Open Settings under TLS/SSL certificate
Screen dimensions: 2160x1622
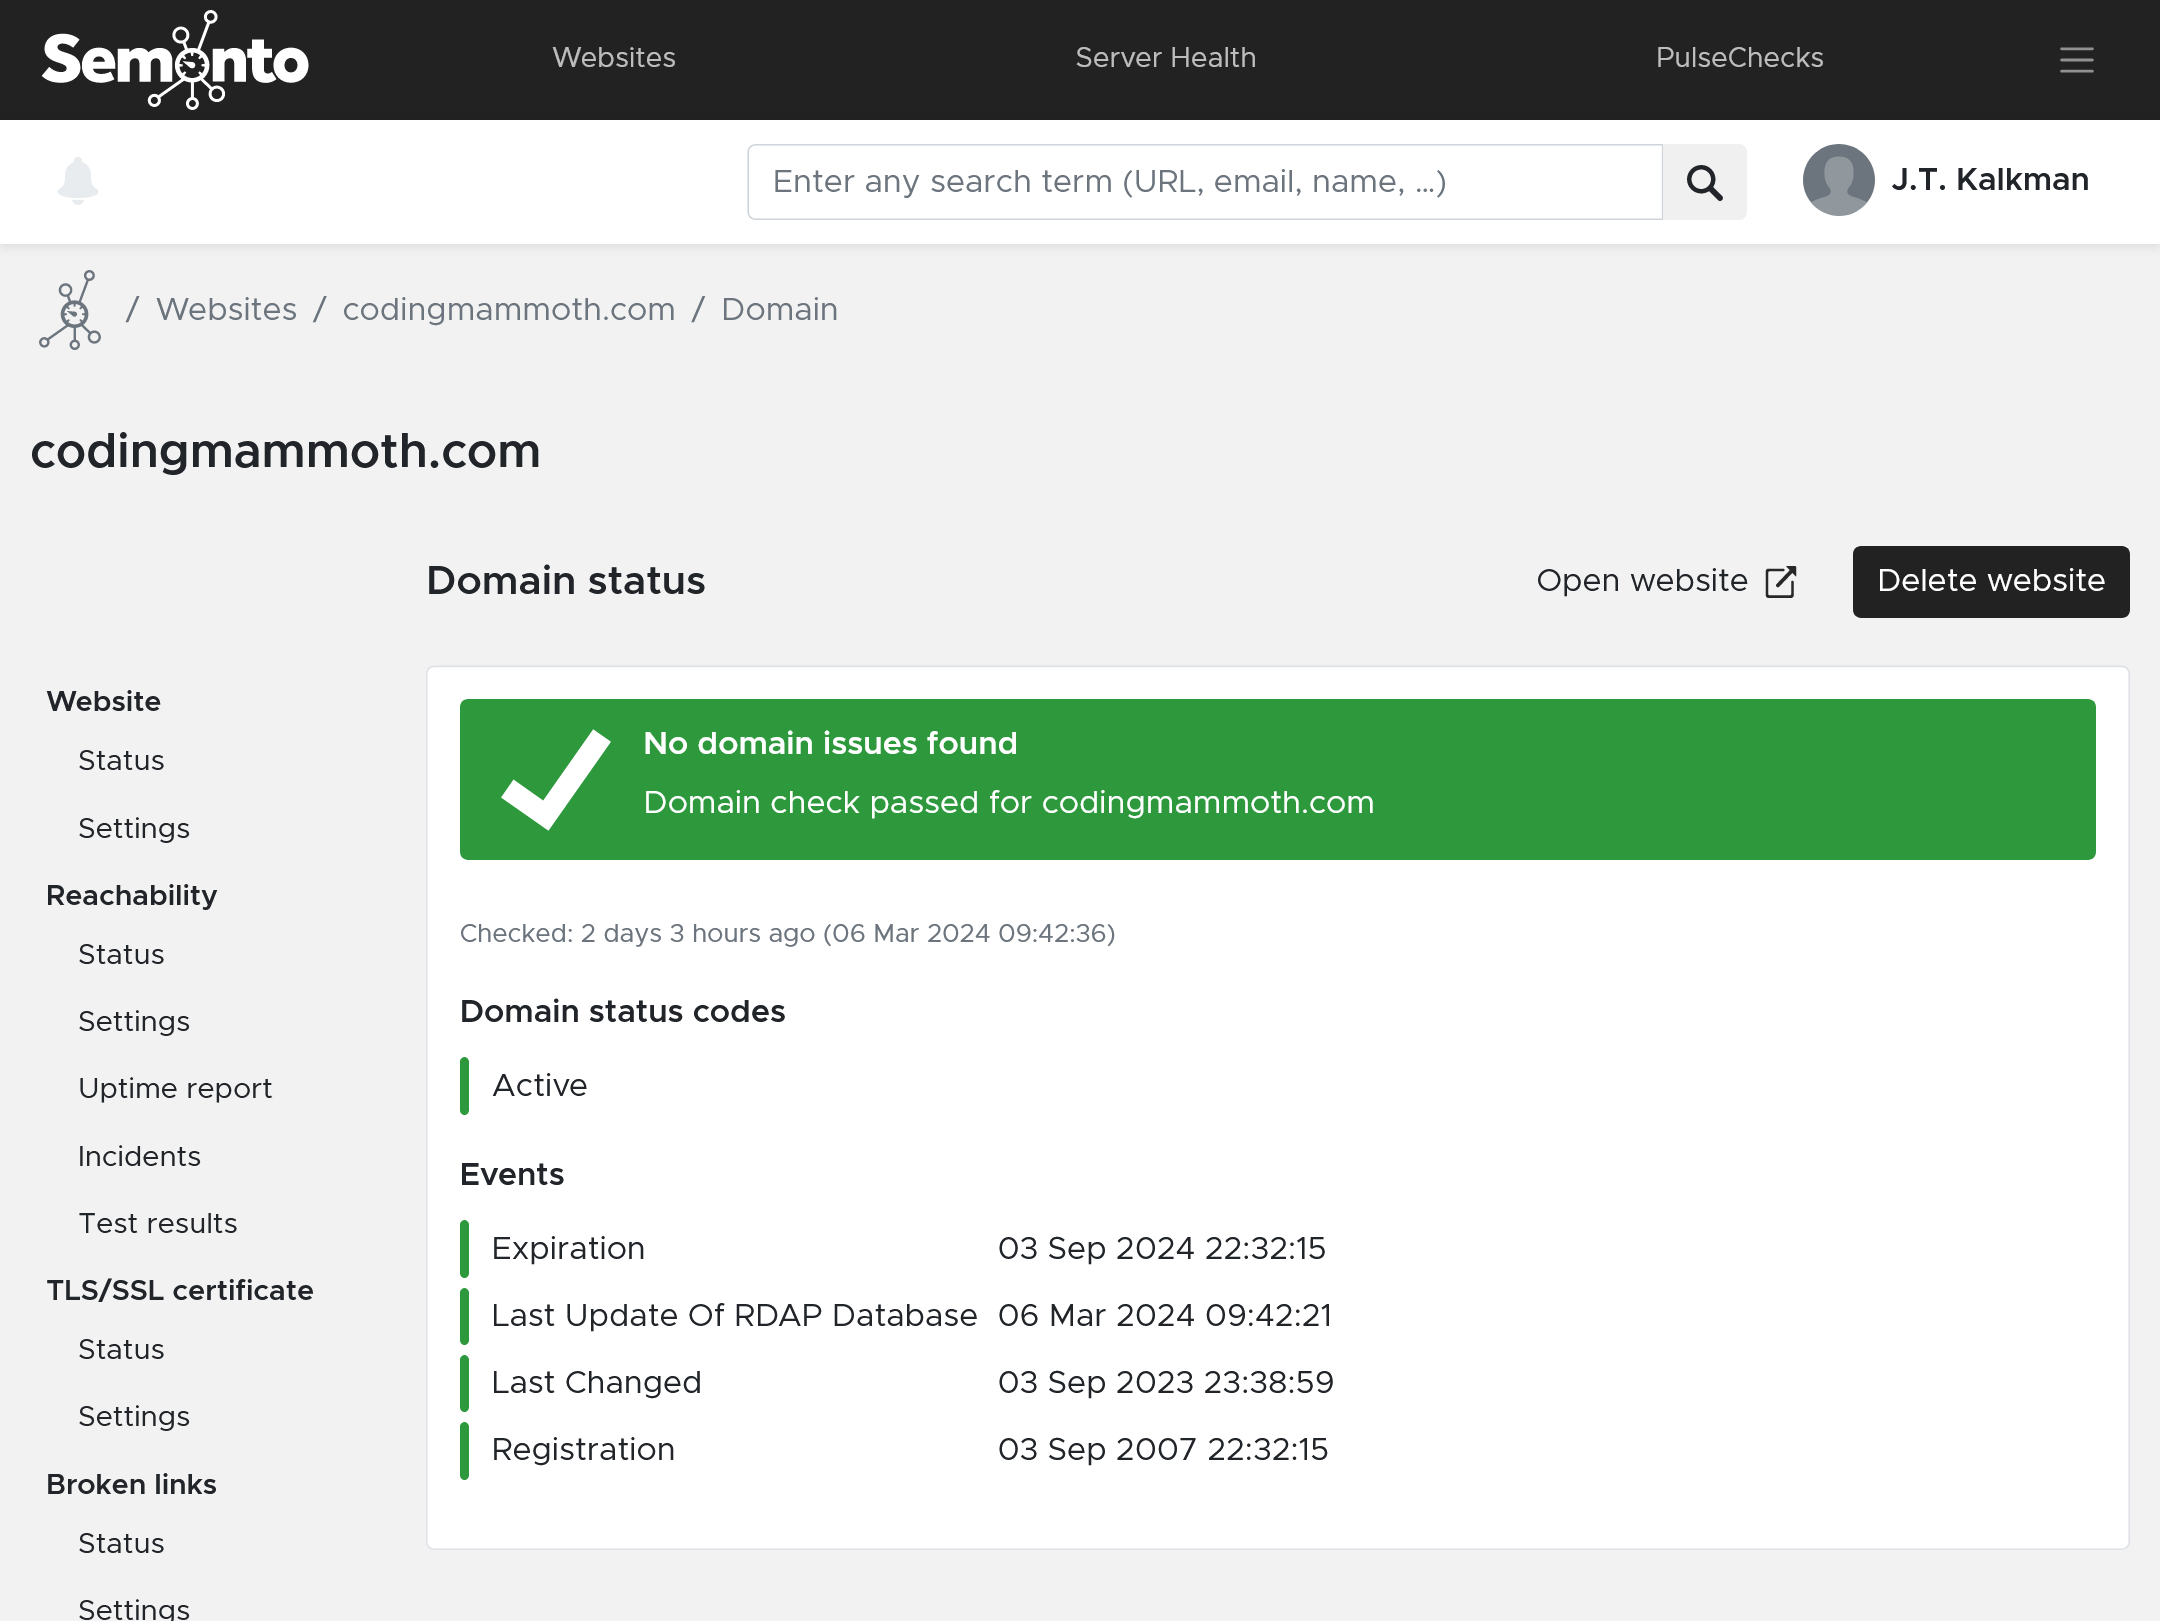click(134, 1417)
